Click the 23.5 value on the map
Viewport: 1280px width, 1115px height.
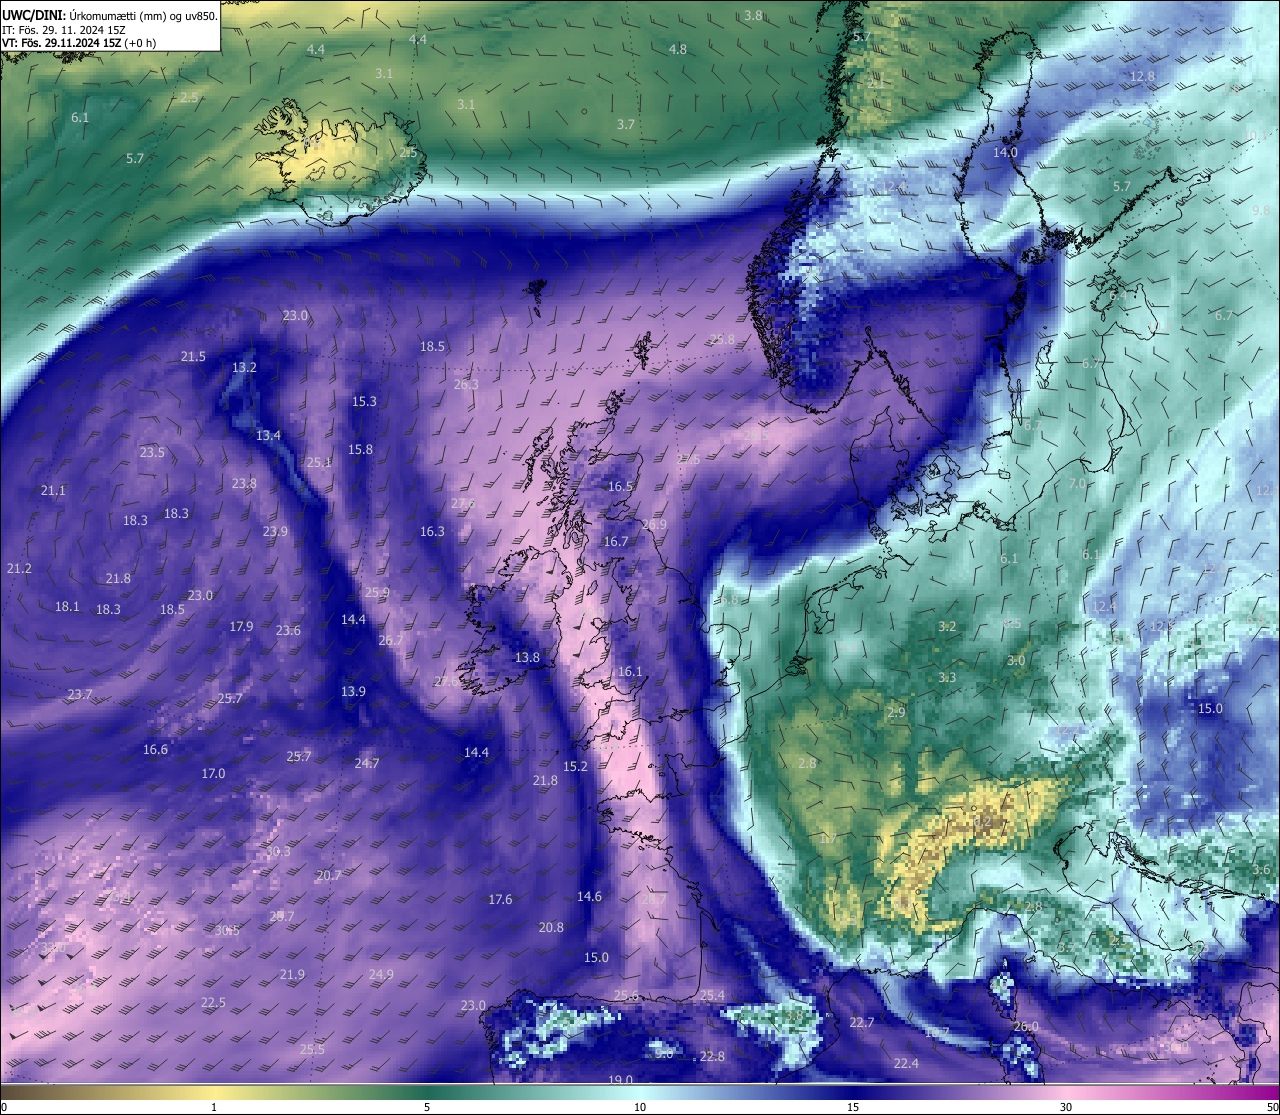152,452
